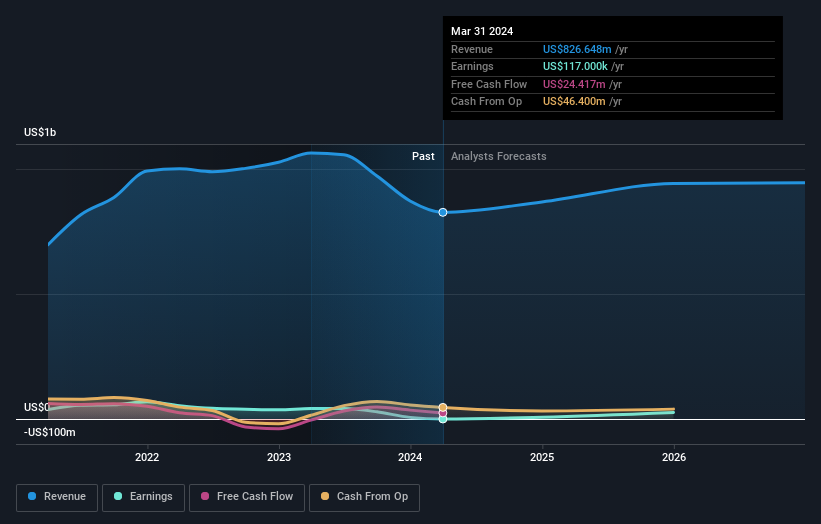The width and height of the screenshot is (821, 524).
Task: Select the 2023 x-axis label
Action: click(279, 457)
